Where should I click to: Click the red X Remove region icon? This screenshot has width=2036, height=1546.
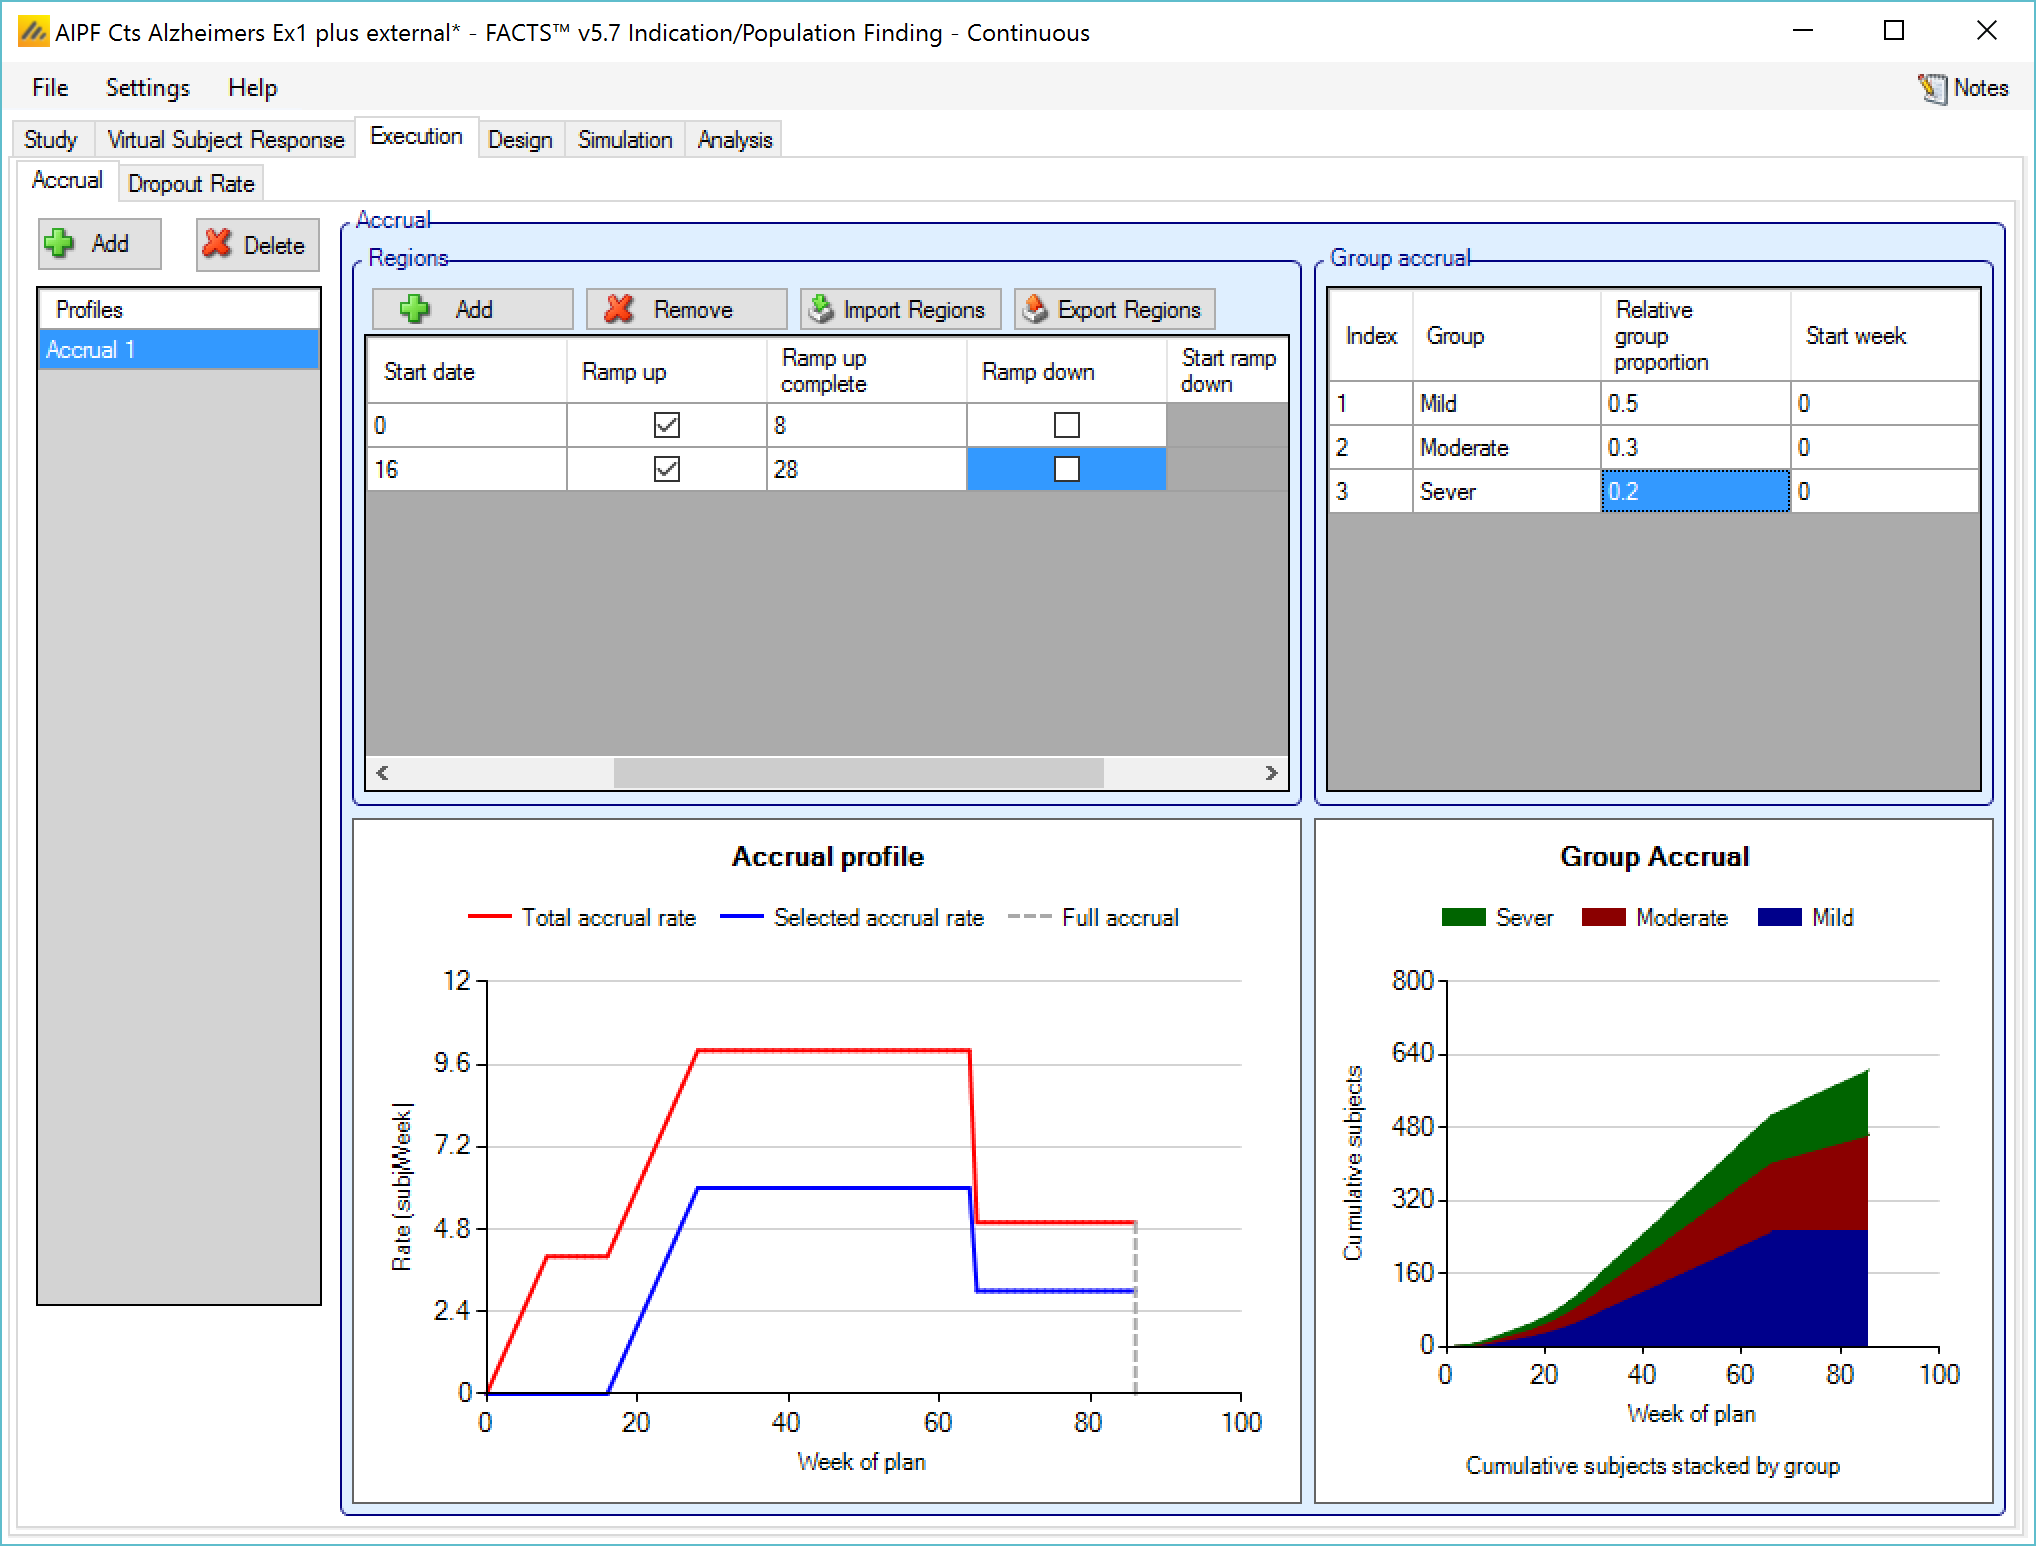[x=620, y=309]
